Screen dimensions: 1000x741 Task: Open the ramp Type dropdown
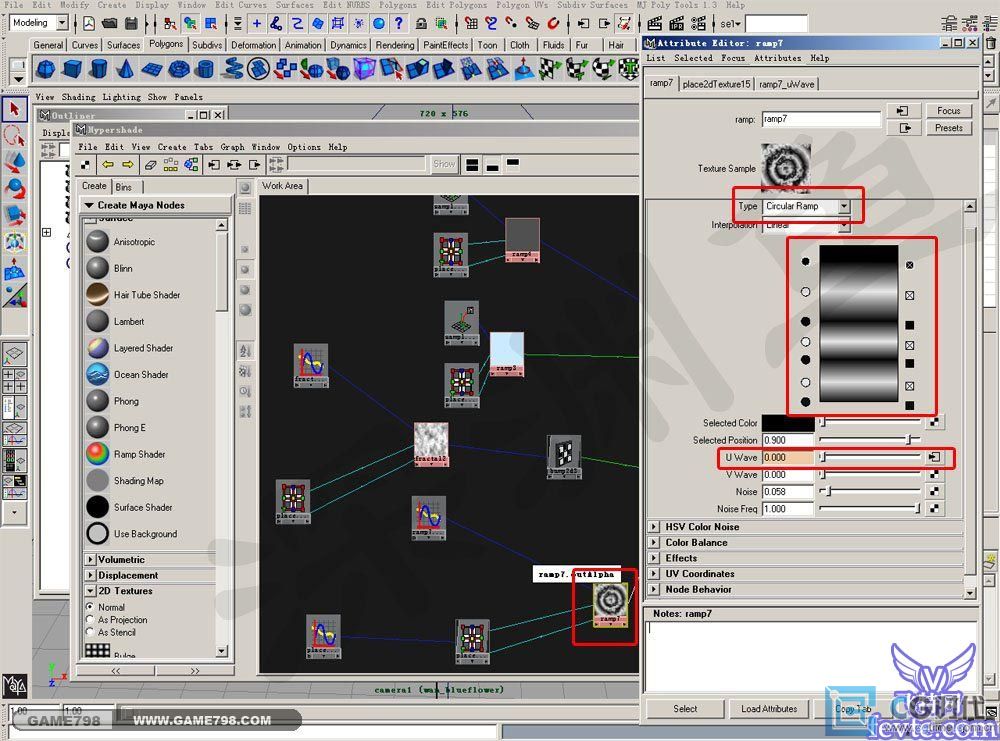pyautogui.click(x=844, y=206)
